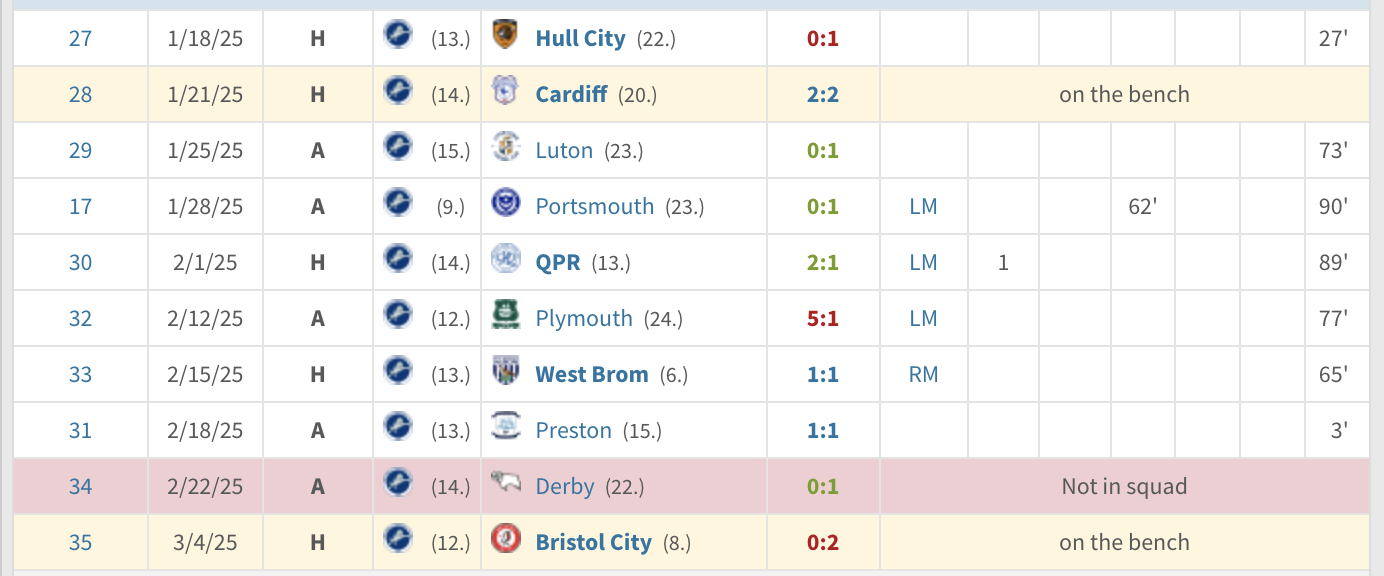The height and width of the screenshot is (576, 1384).
Task: Click the Portsmouth club crest icon
Action: [x=505, y=204]
